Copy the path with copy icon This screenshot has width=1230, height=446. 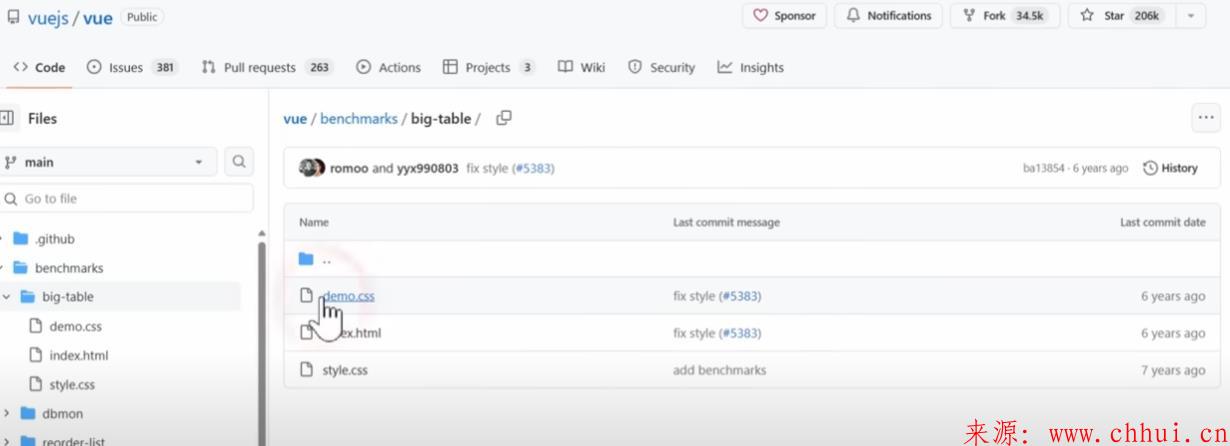[504, 118]
